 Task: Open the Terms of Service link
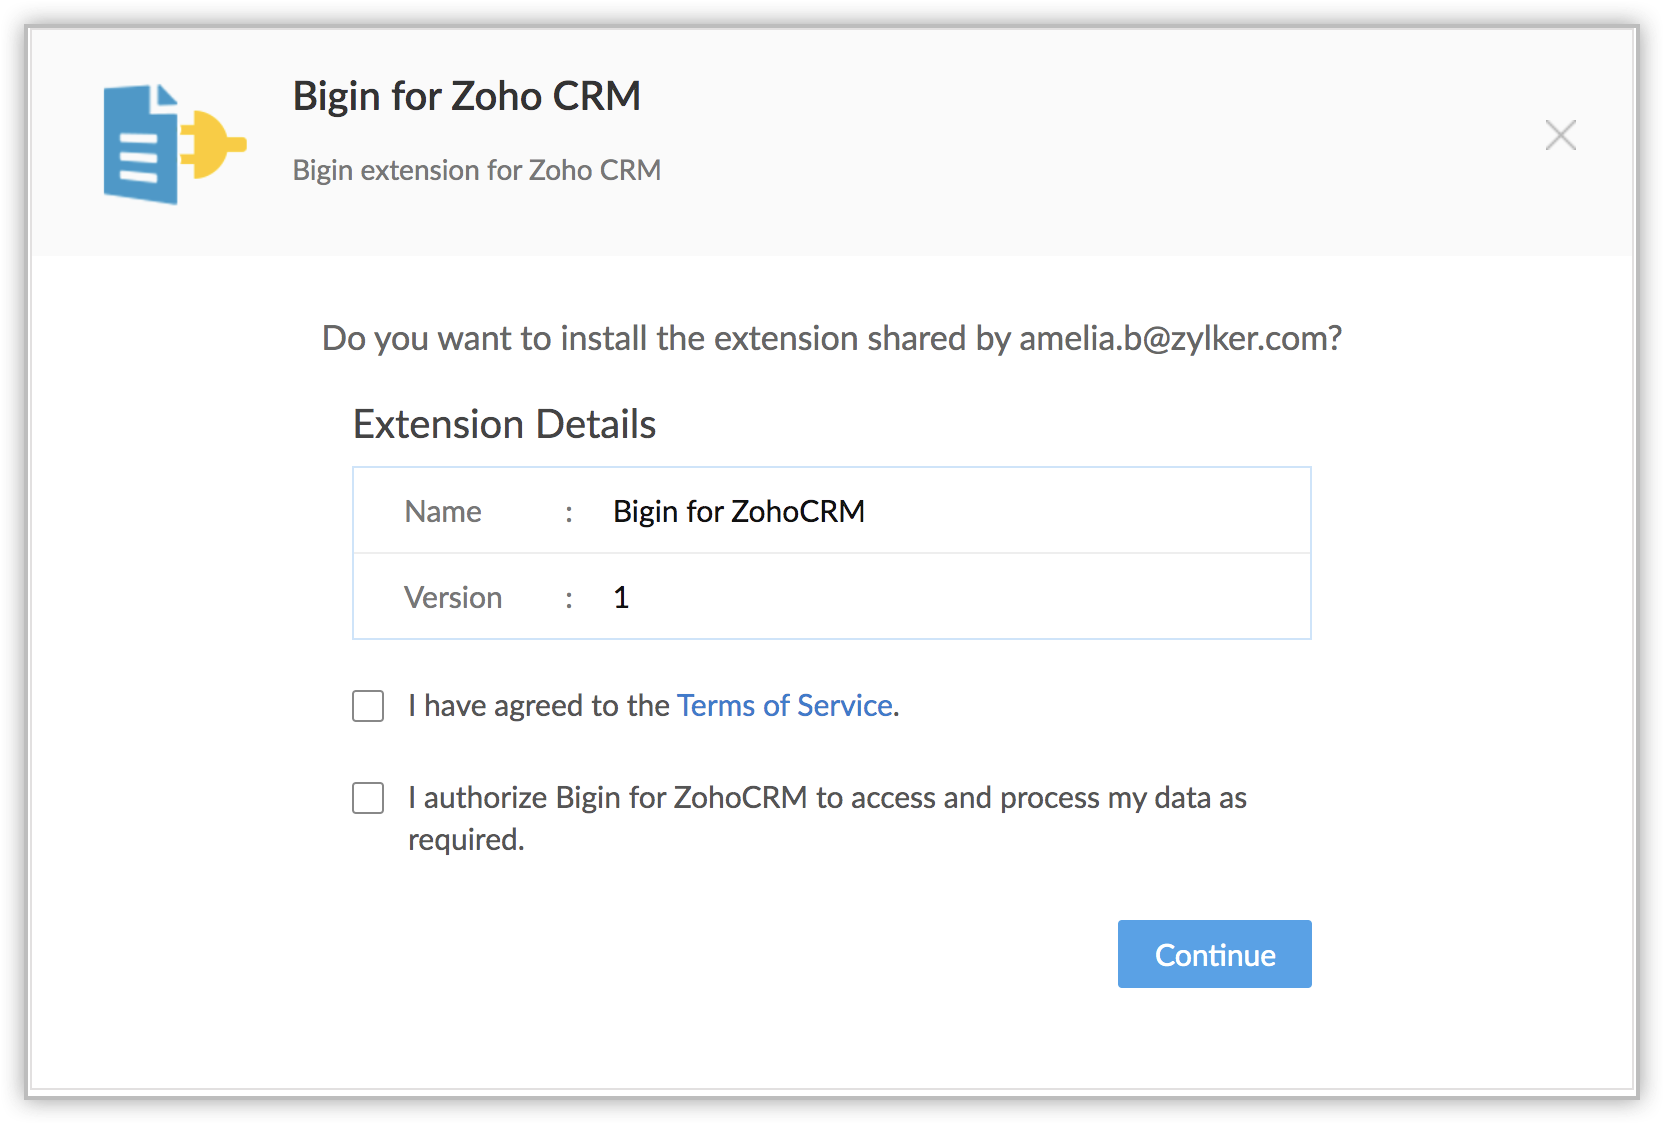coord(784,706)
